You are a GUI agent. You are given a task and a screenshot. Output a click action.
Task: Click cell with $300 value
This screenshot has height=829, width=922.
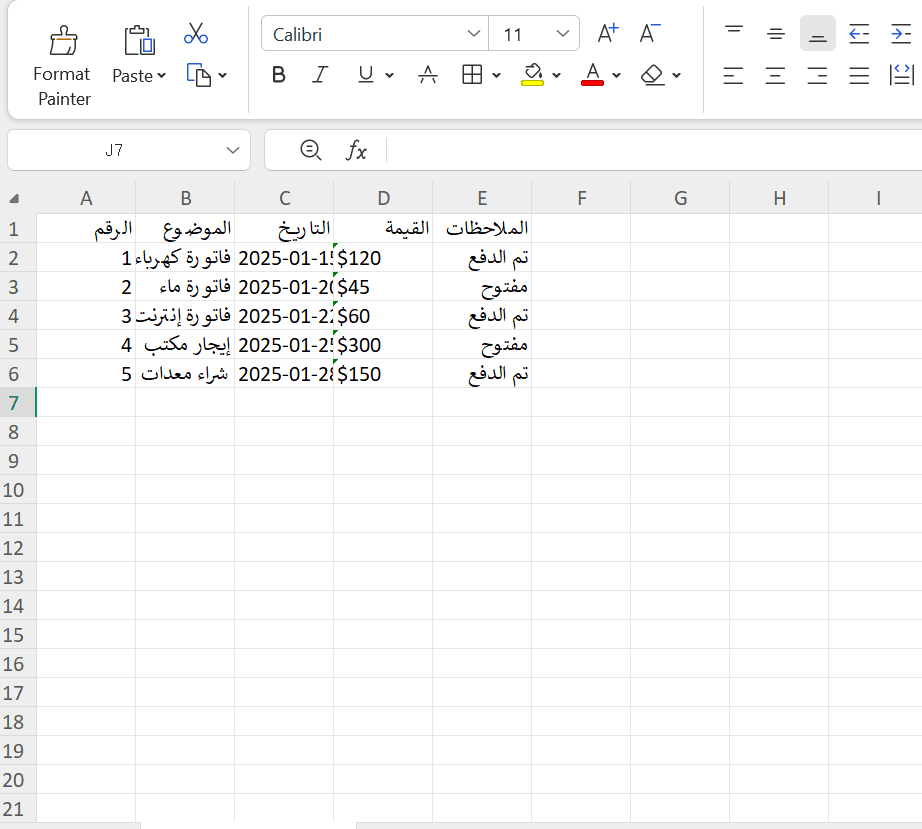click(383, 345)
